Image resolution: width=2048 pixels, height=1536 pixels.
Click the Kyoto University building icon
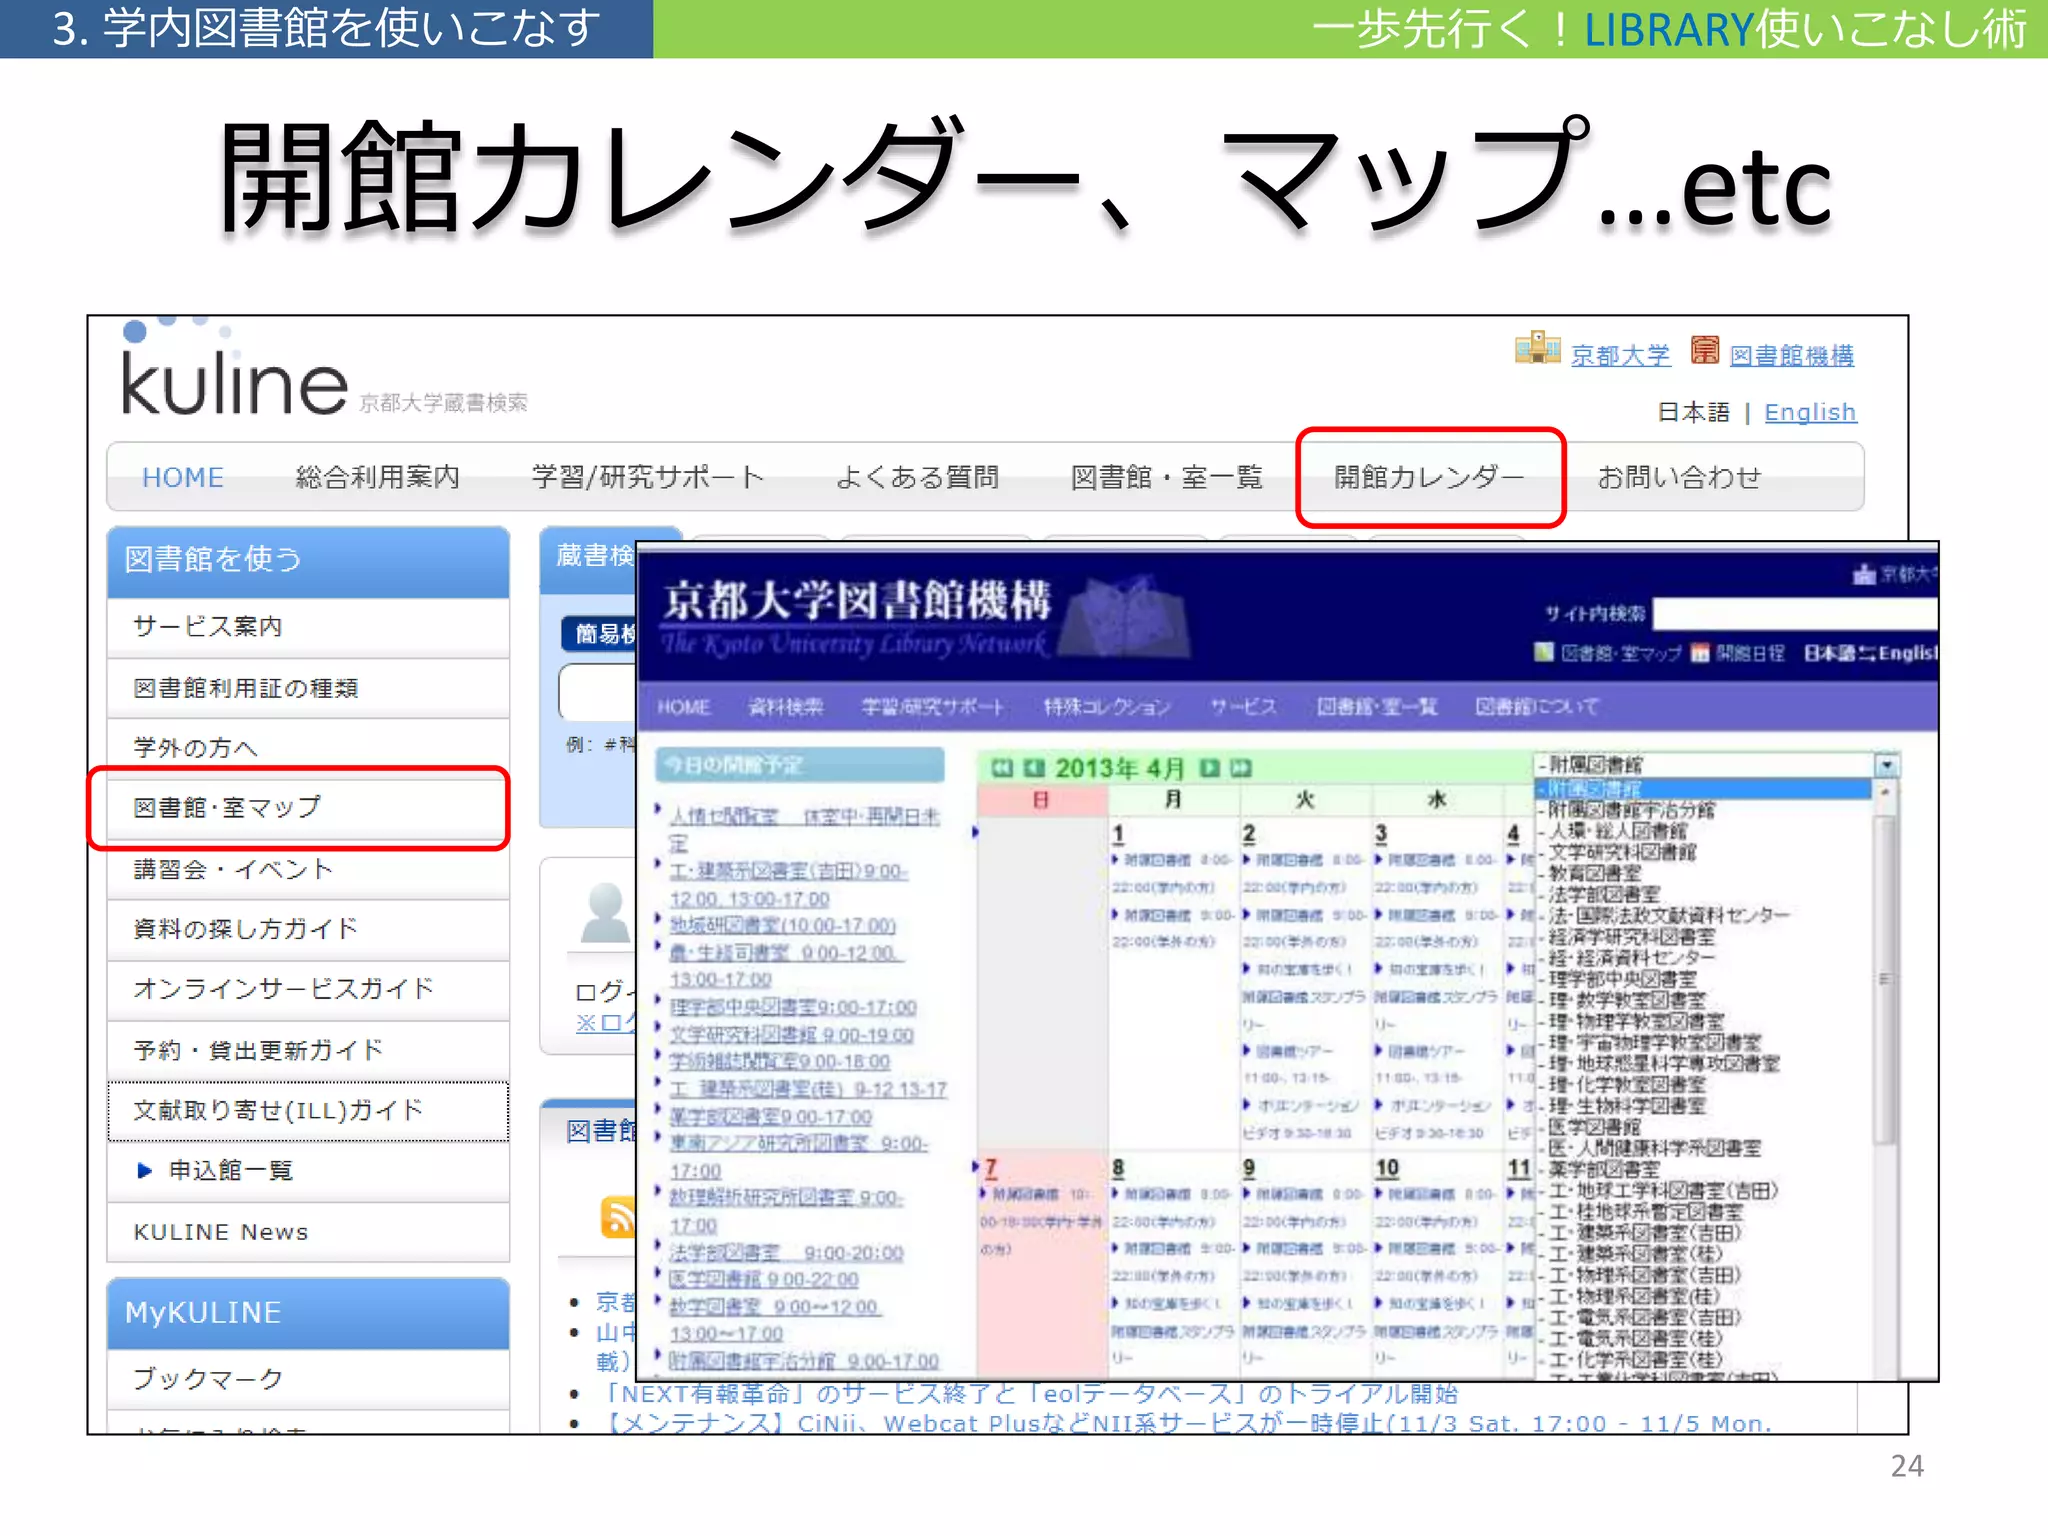point(1537,349)
